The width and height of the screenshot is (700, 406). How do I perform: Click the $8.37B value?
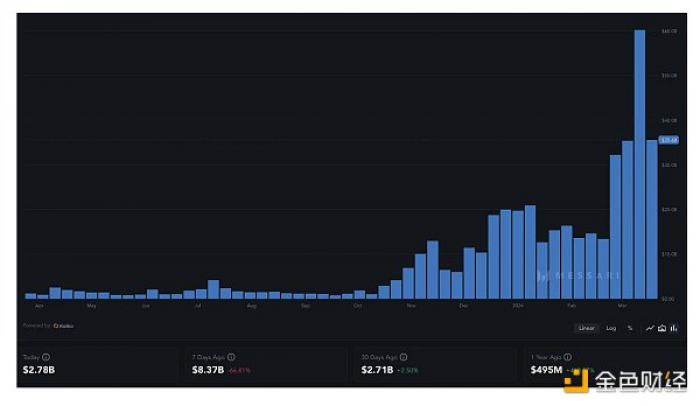click(208, 370)
